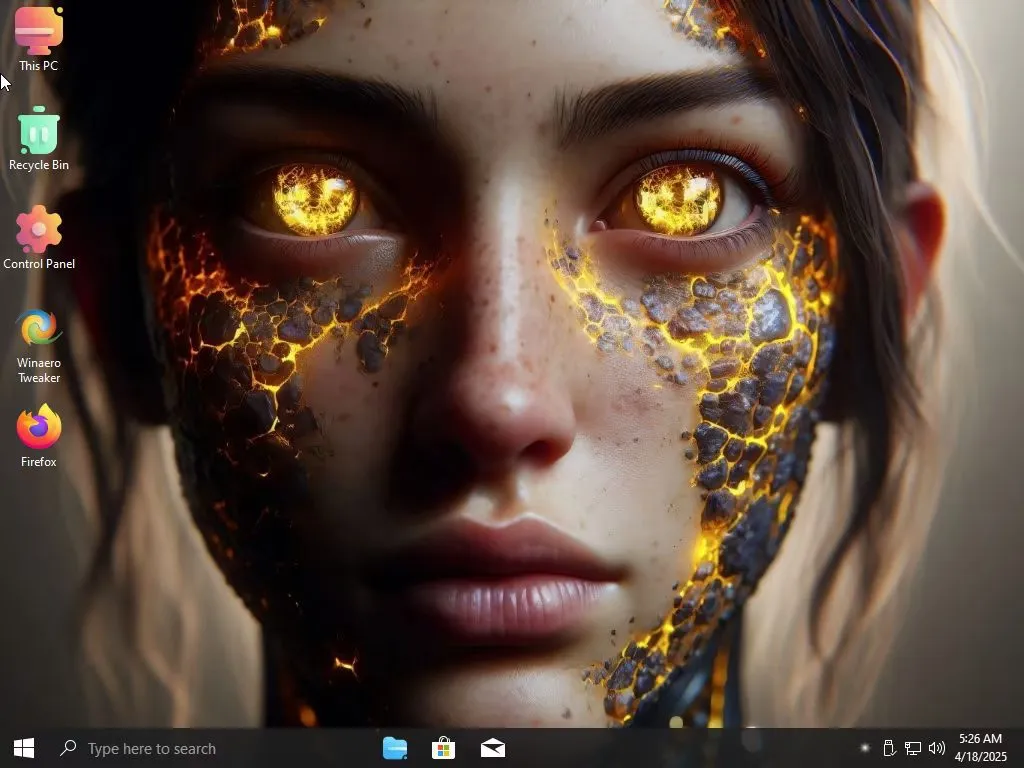Image resolution: width=1024 pixels, height=768 pixels.
Task: Click the network status tray icon
Action: 913,747
